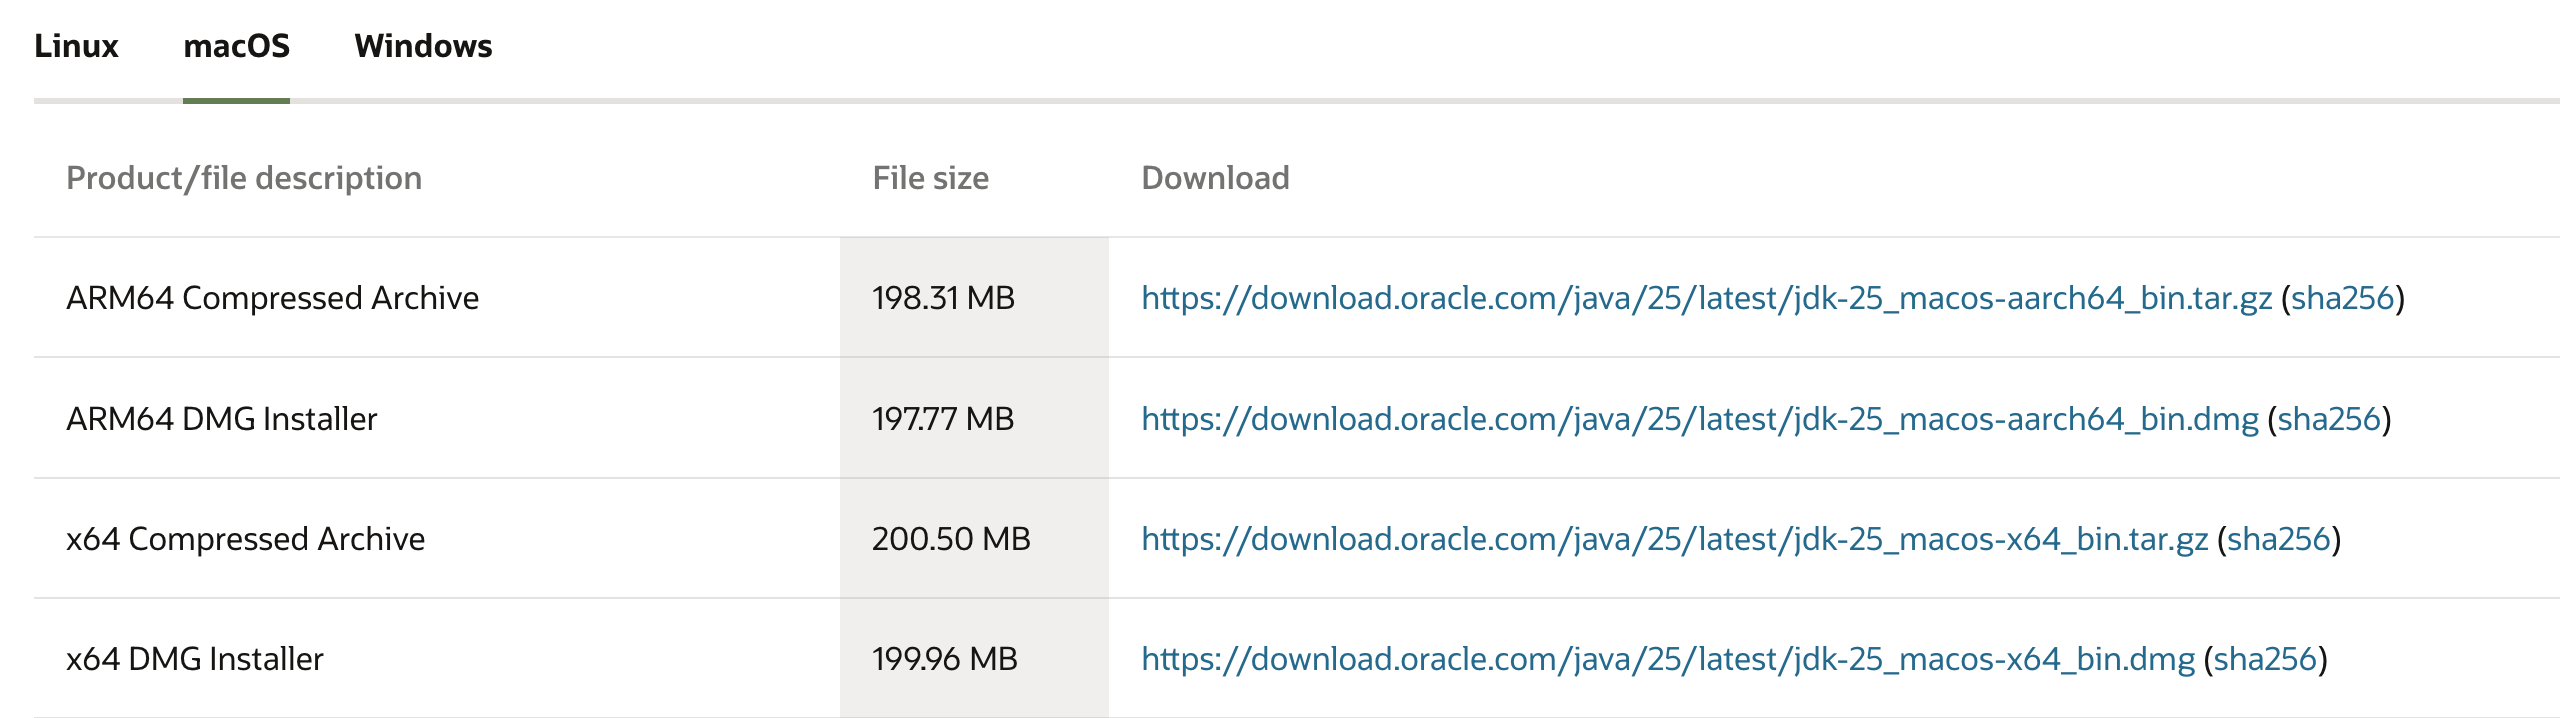
Task: Switch to the Linux tab
Action: [x=76, y=46]
